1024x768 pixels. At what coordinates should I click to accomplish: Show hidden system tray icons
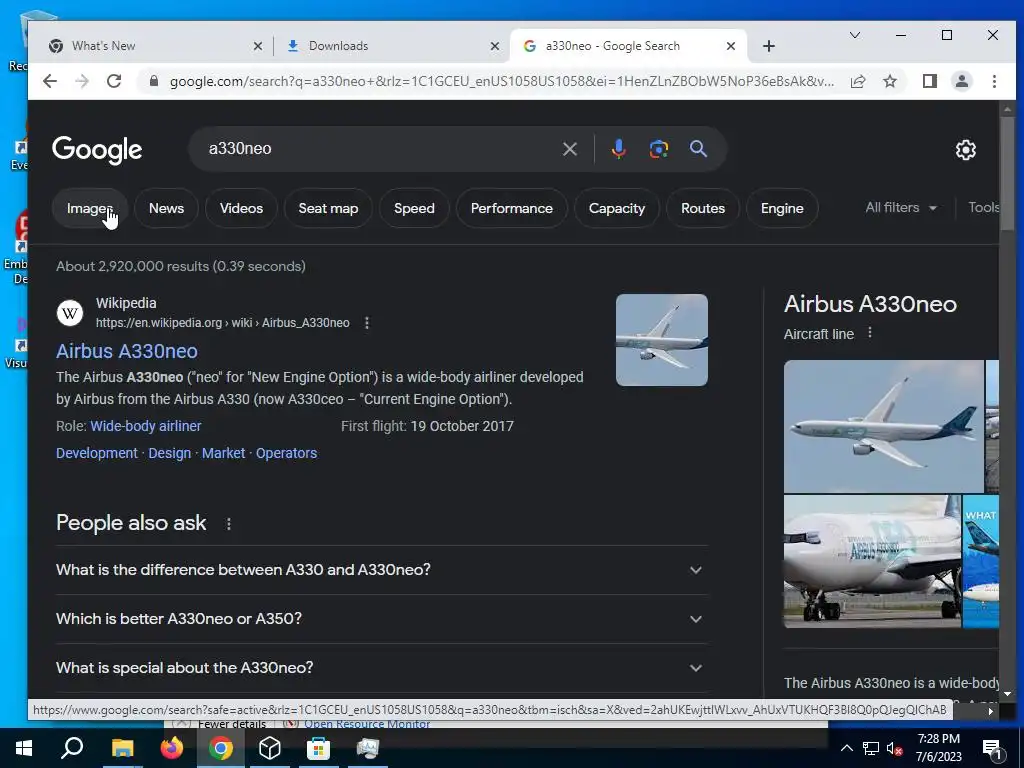[x=846, y=748]
